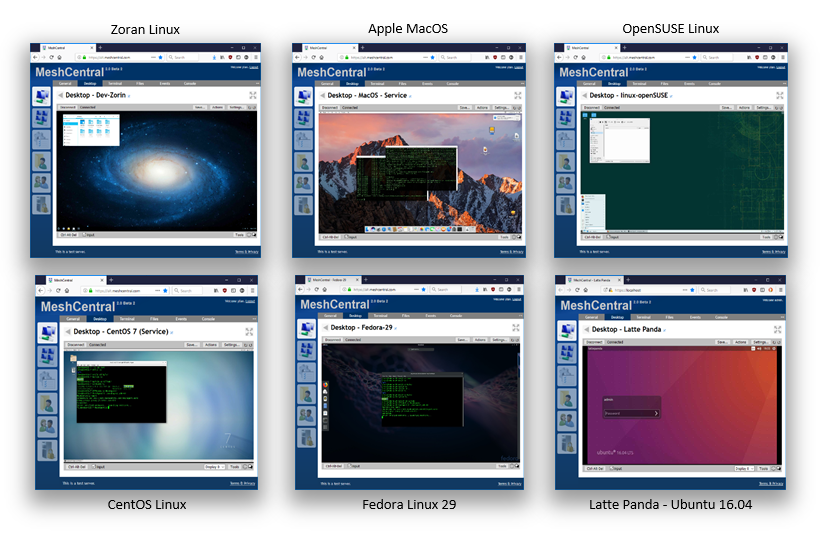This screenshot has height=537, width=820.
Task: Click Settings button in MacOS - Service window
Action: [501, 108]
